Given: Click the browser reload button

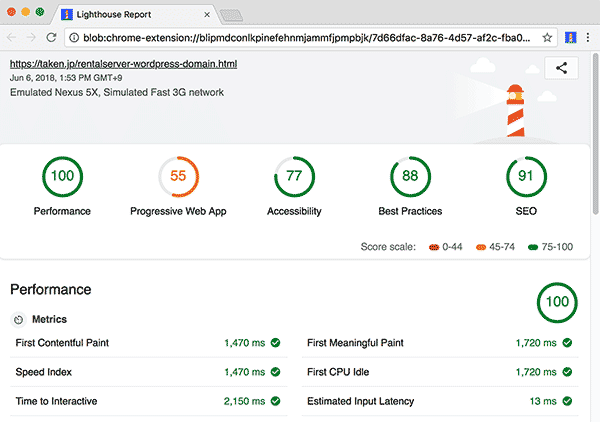Looking at the screenshot, I should point(51,37).
